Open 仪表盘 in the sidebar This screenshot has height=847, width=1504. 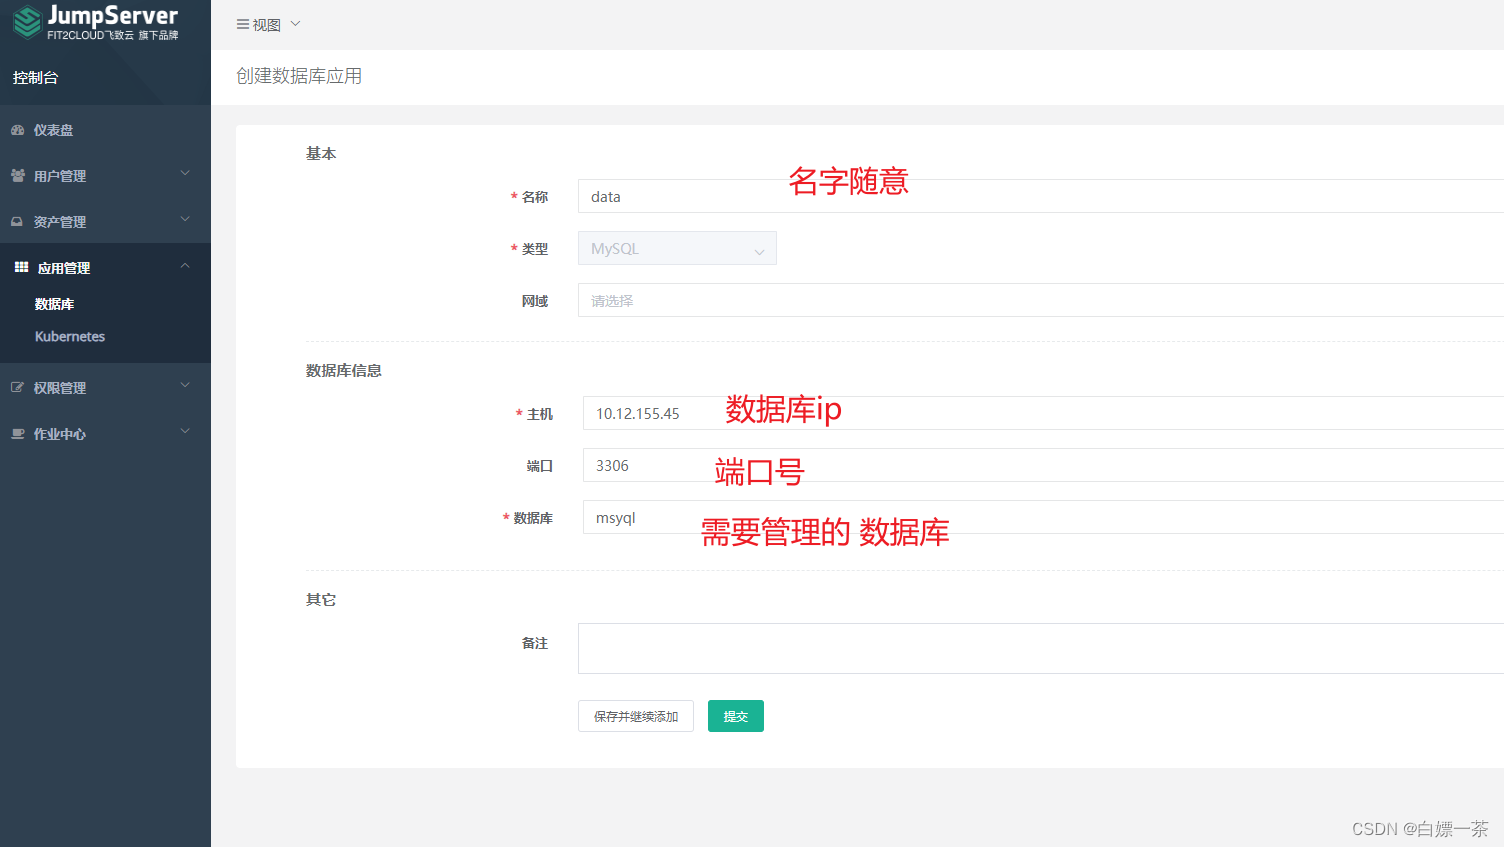(x=53, y=130)
